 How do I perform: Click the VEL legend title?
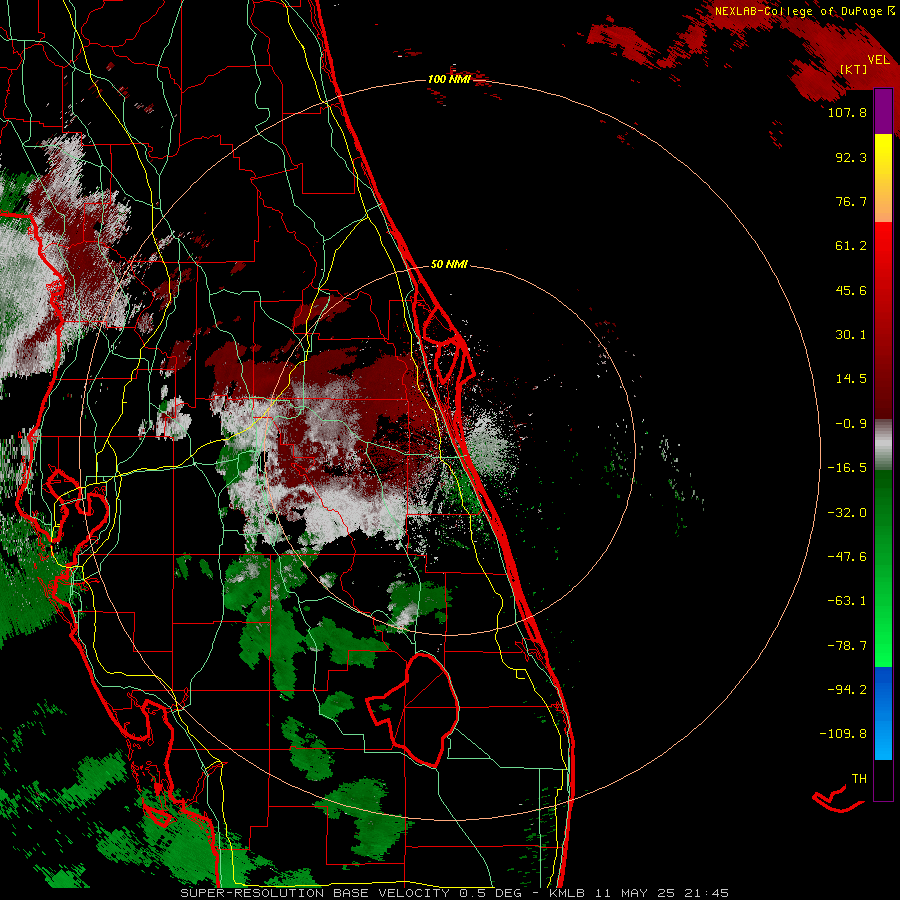(x=878, y=60)
